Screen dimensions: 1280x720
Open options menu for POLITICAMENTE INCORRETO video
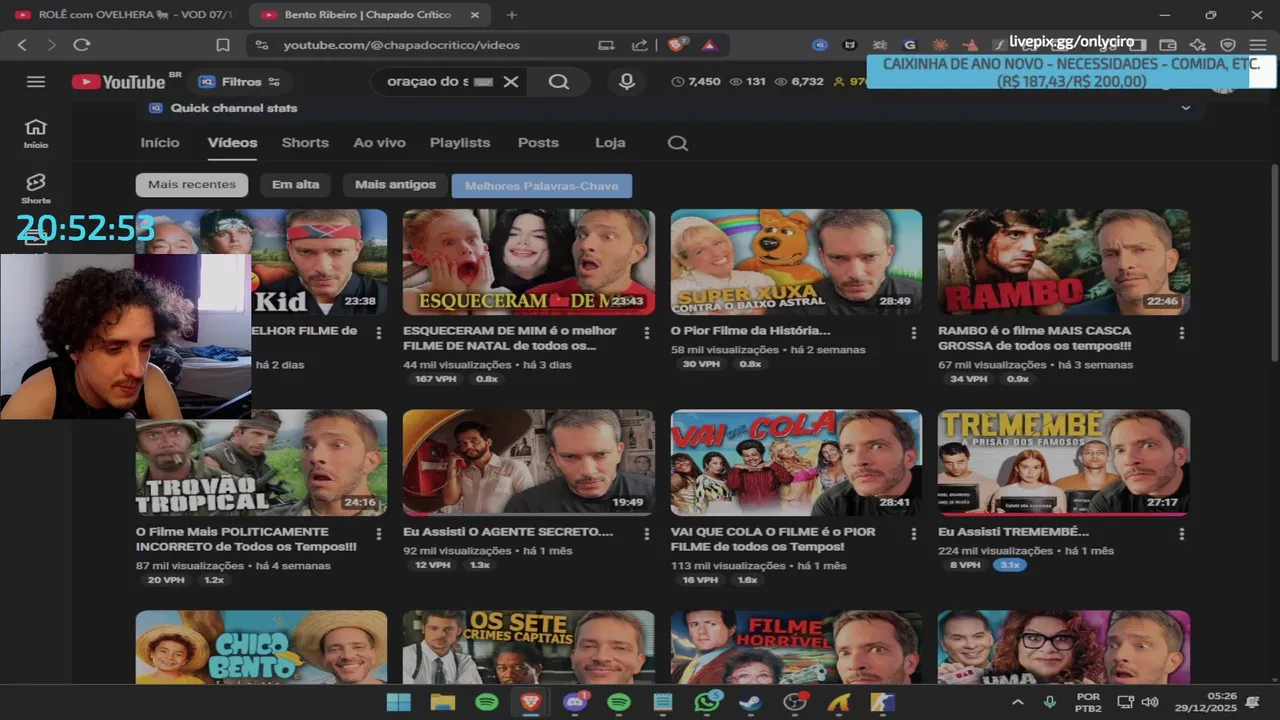tap(378, 534)
